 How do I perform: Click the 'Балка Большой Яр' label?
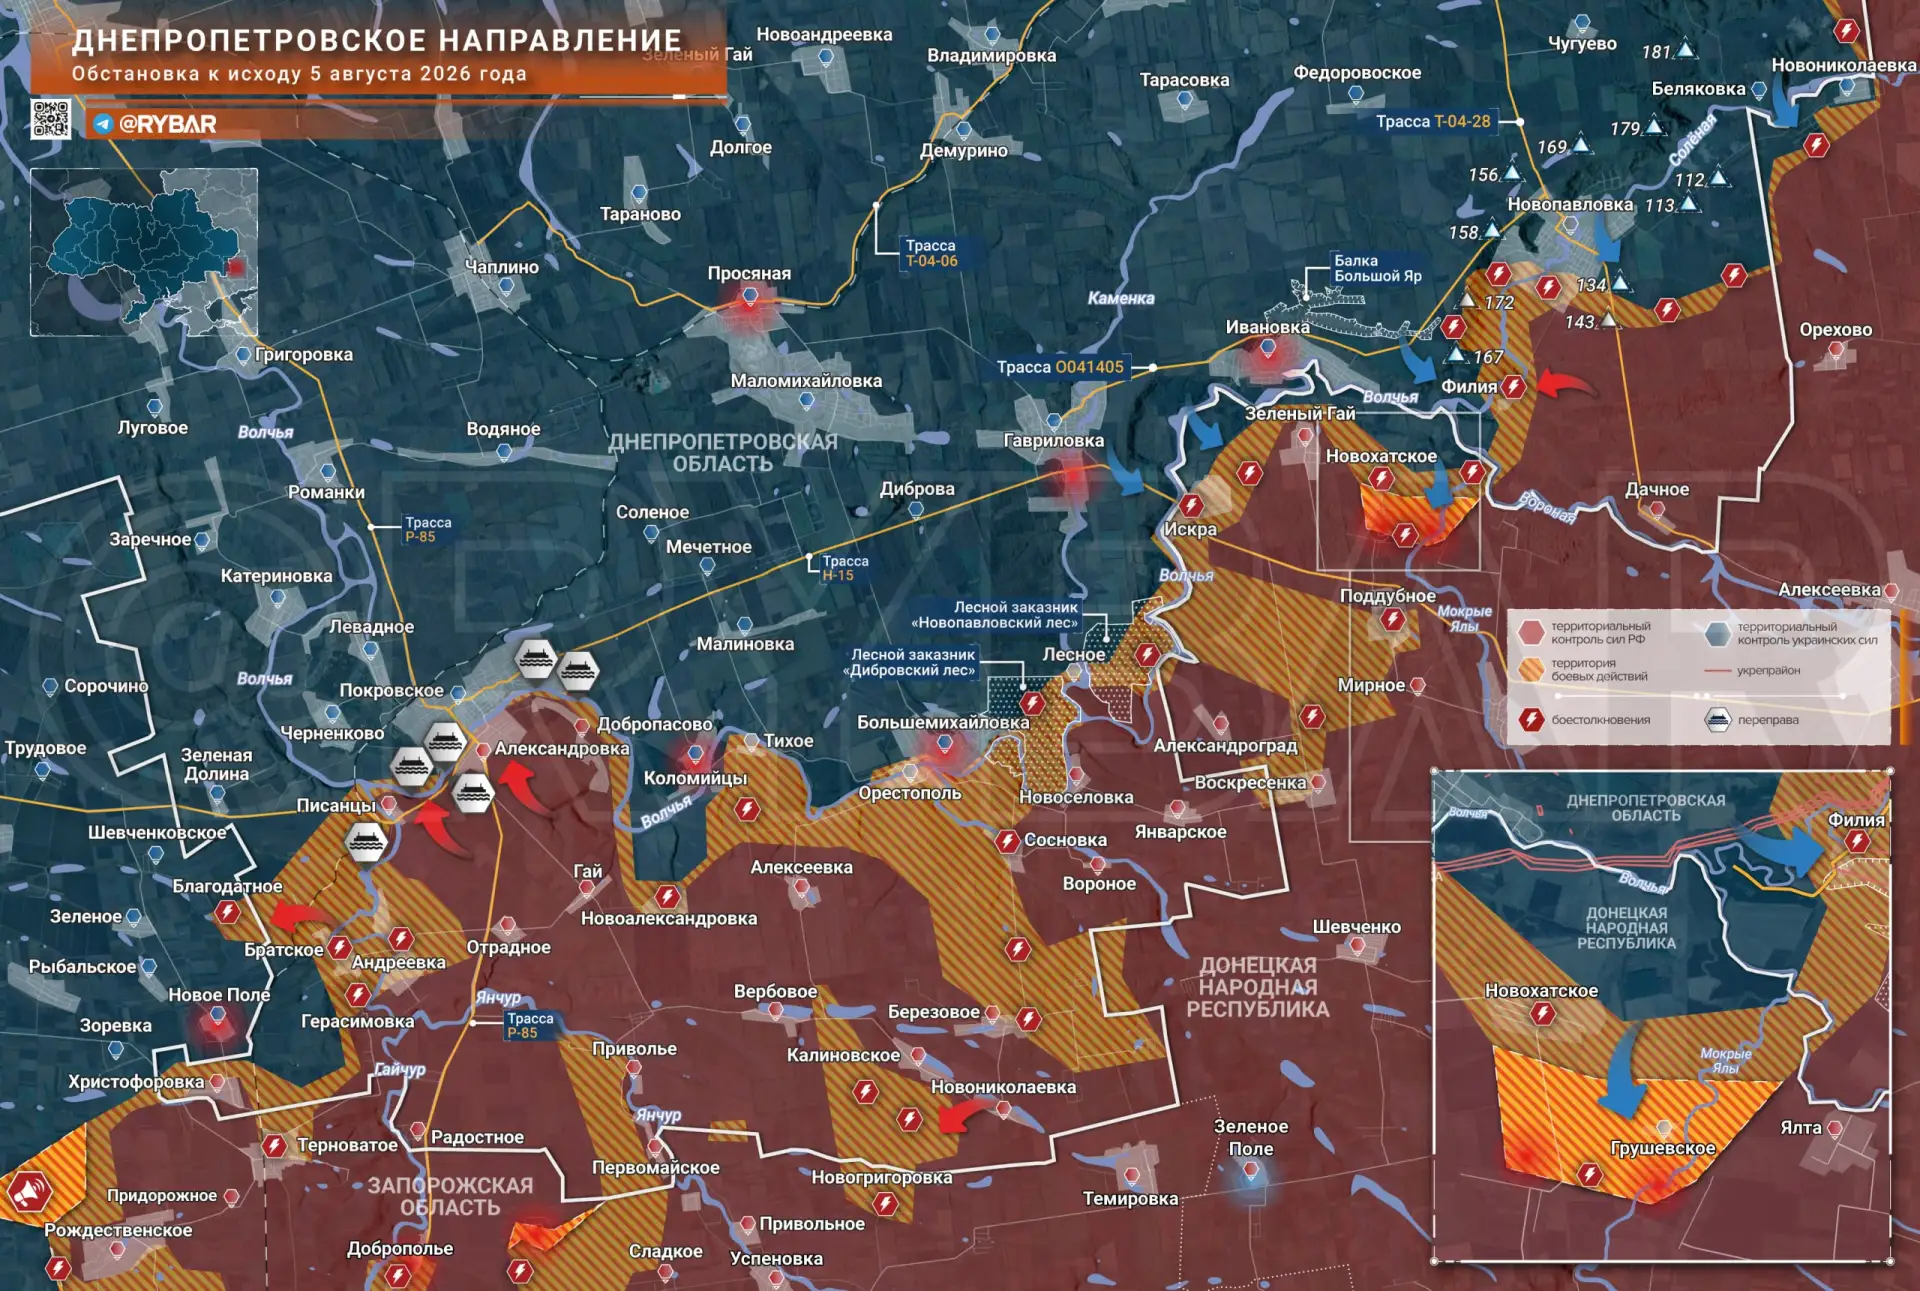tap(1377, 268)
